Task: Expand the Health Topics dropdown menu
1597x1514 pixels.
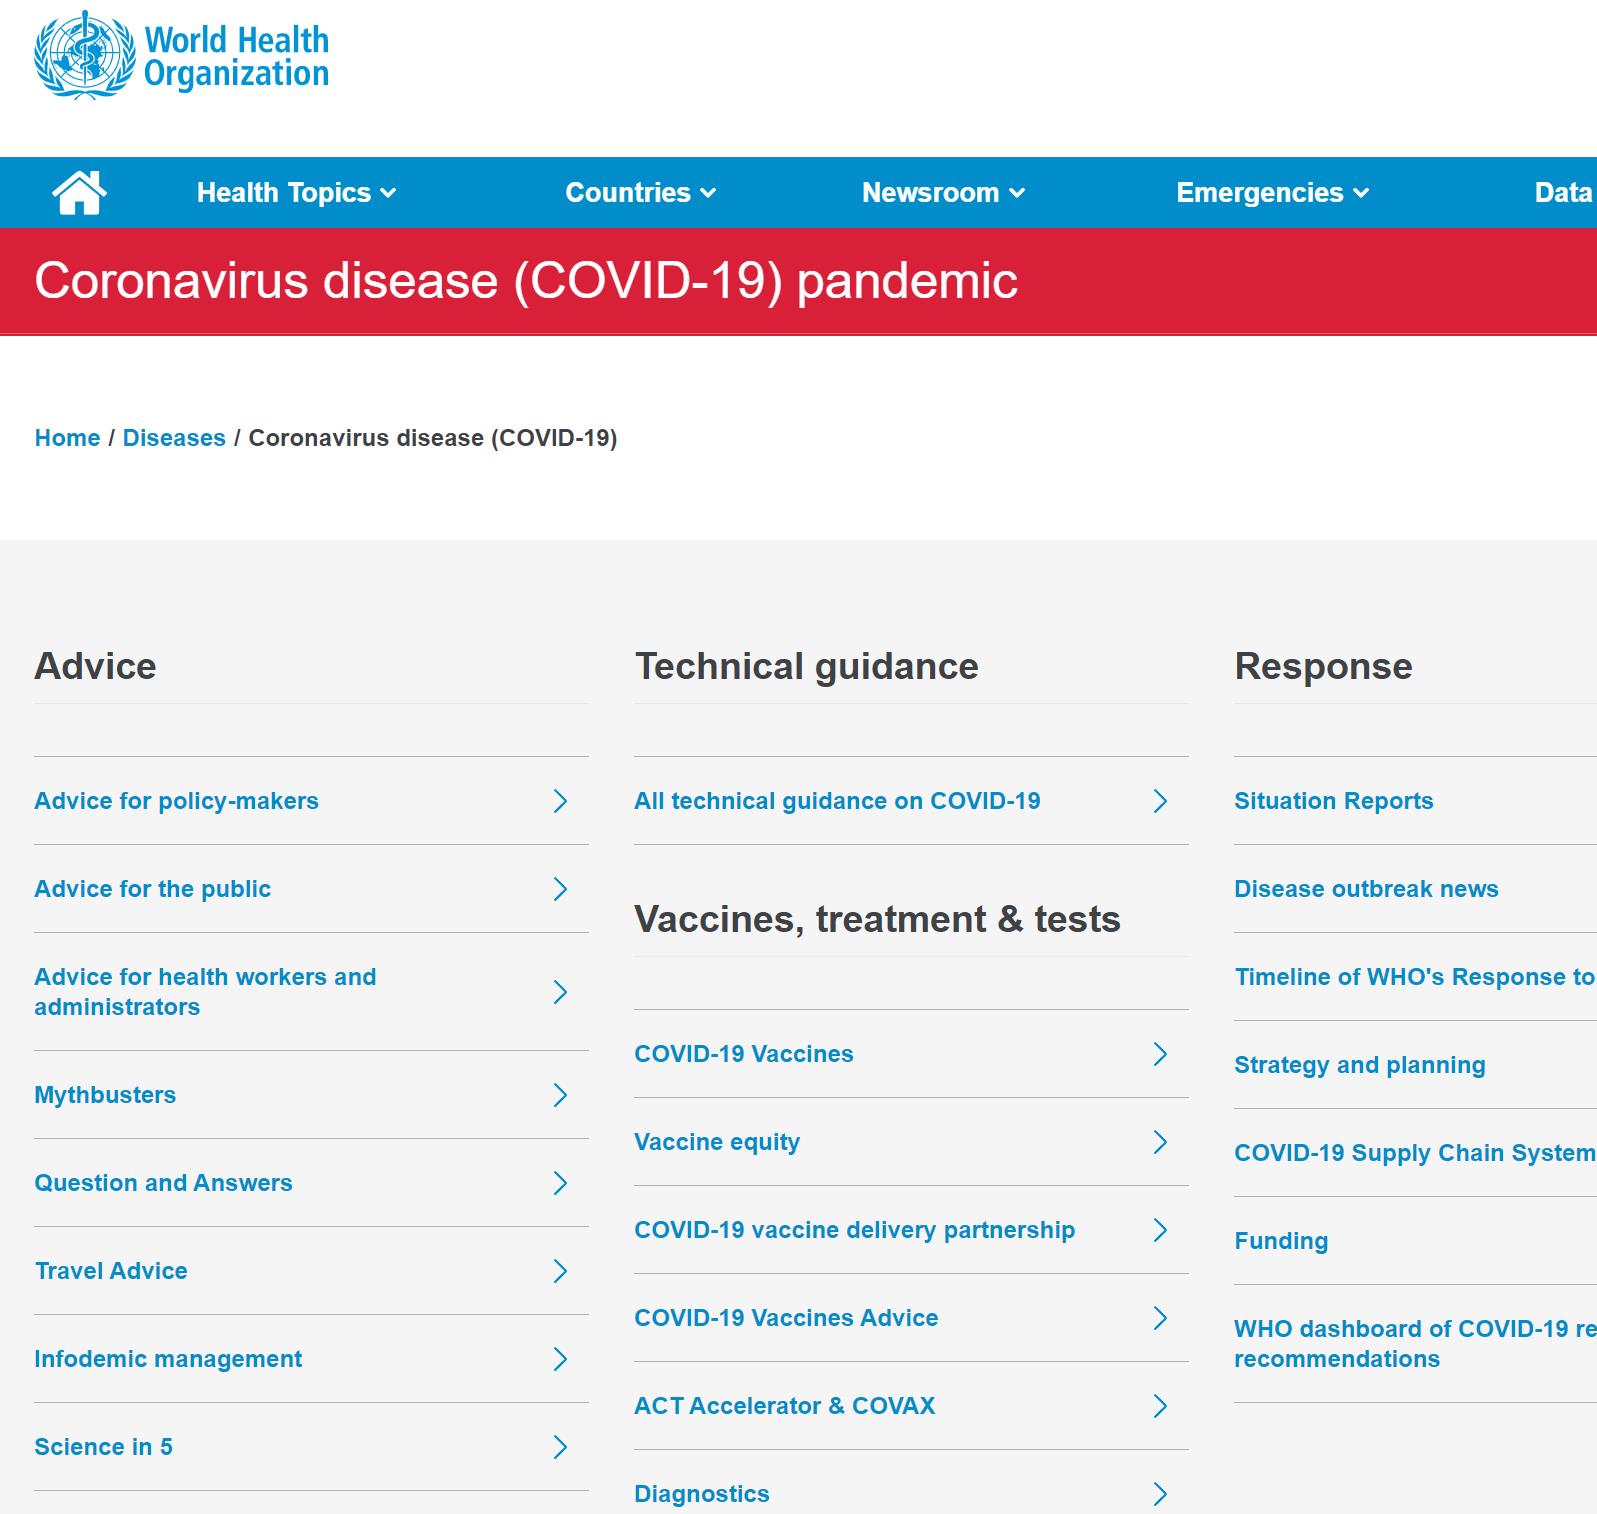Action: 296,192
